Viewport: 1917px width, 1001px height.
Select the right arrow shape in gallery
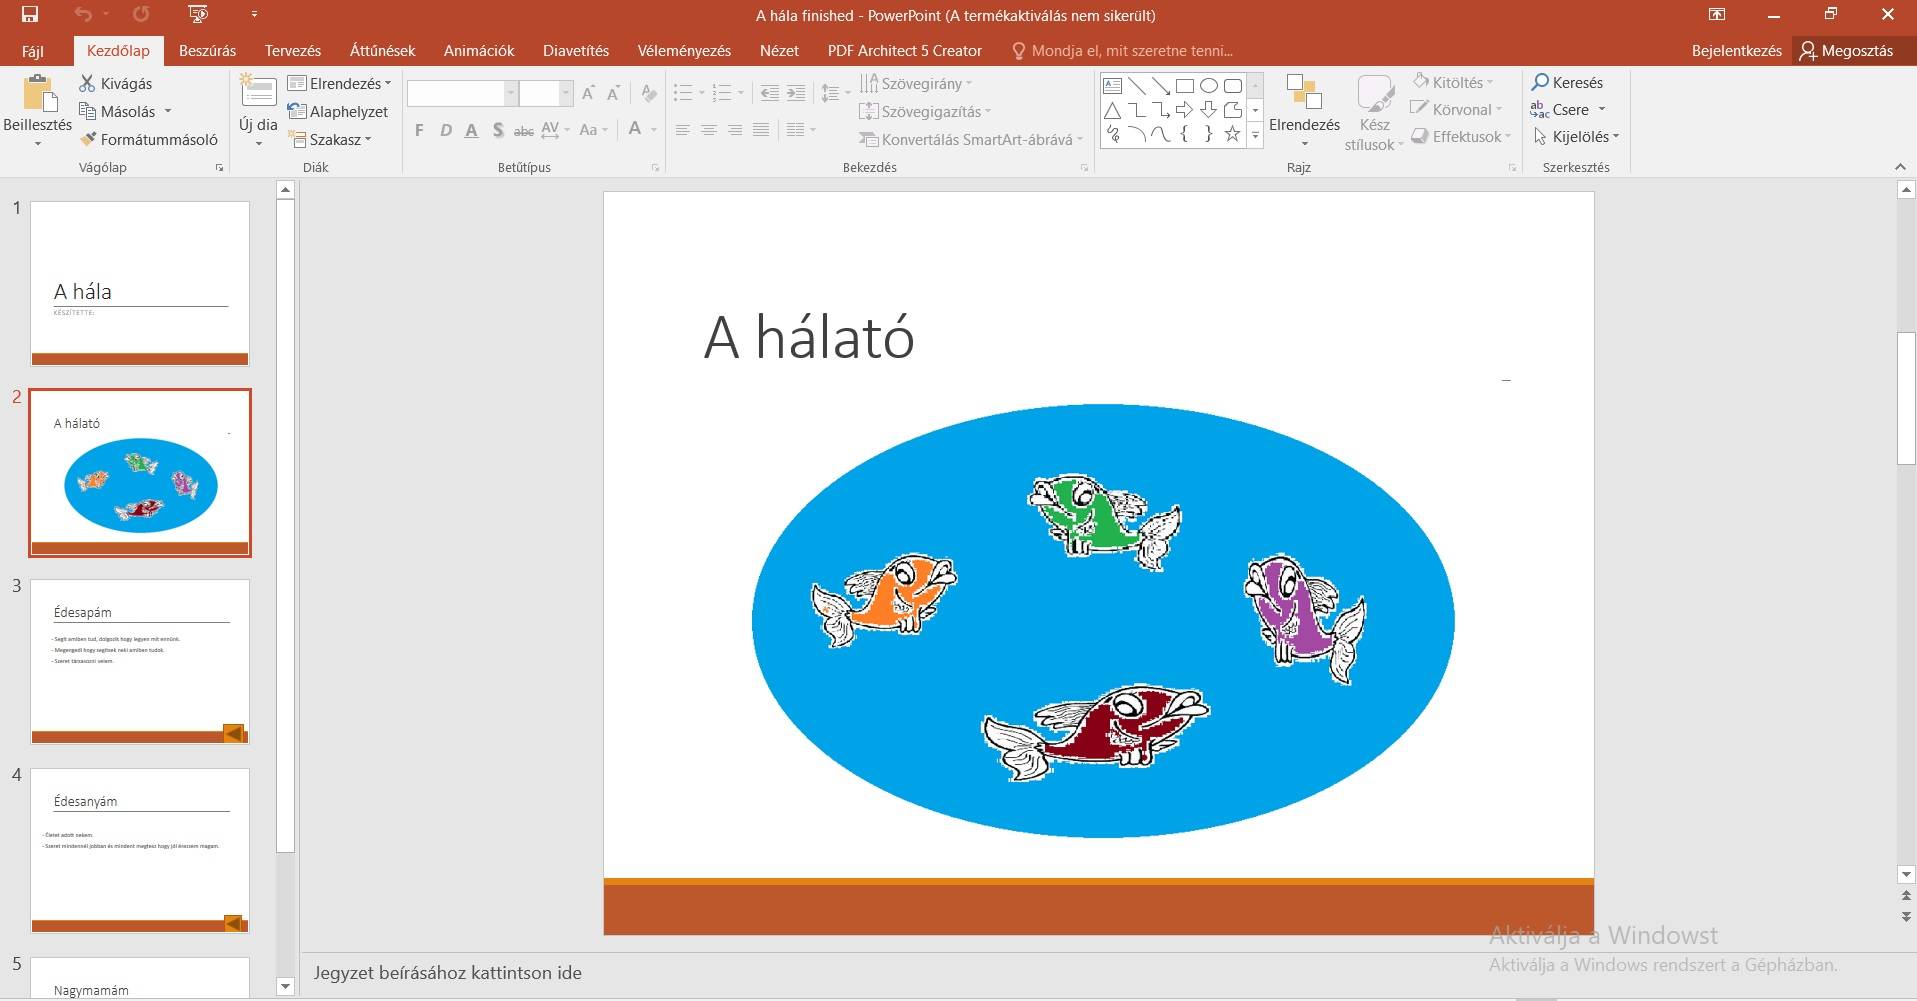tap(1185, 110)
